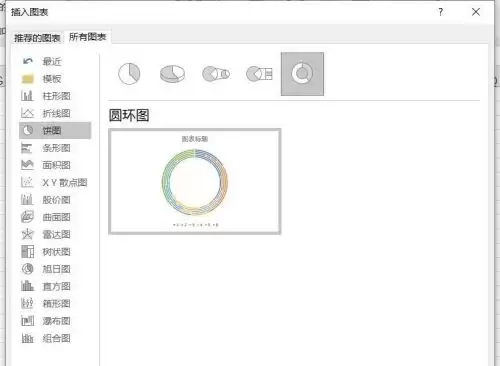Select the basic pie chart subtype icon
This screenshot has width=500, height=366.
point(129,74)
